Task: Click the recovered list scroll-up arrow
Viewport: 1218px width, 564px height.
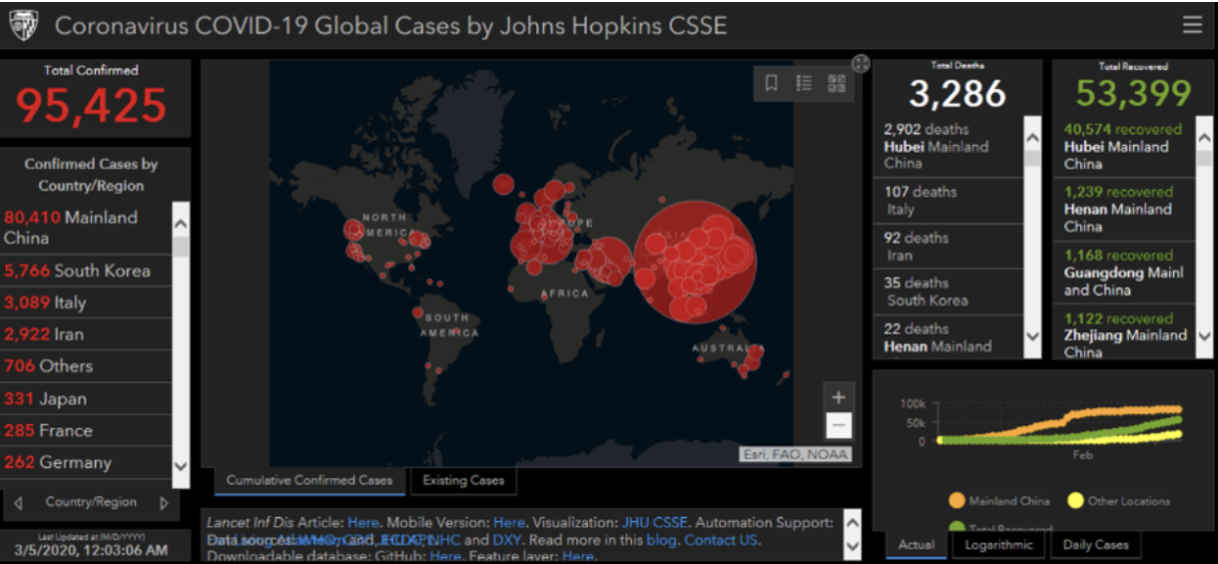Action: pyautogui.click(x=1204, y=136)
